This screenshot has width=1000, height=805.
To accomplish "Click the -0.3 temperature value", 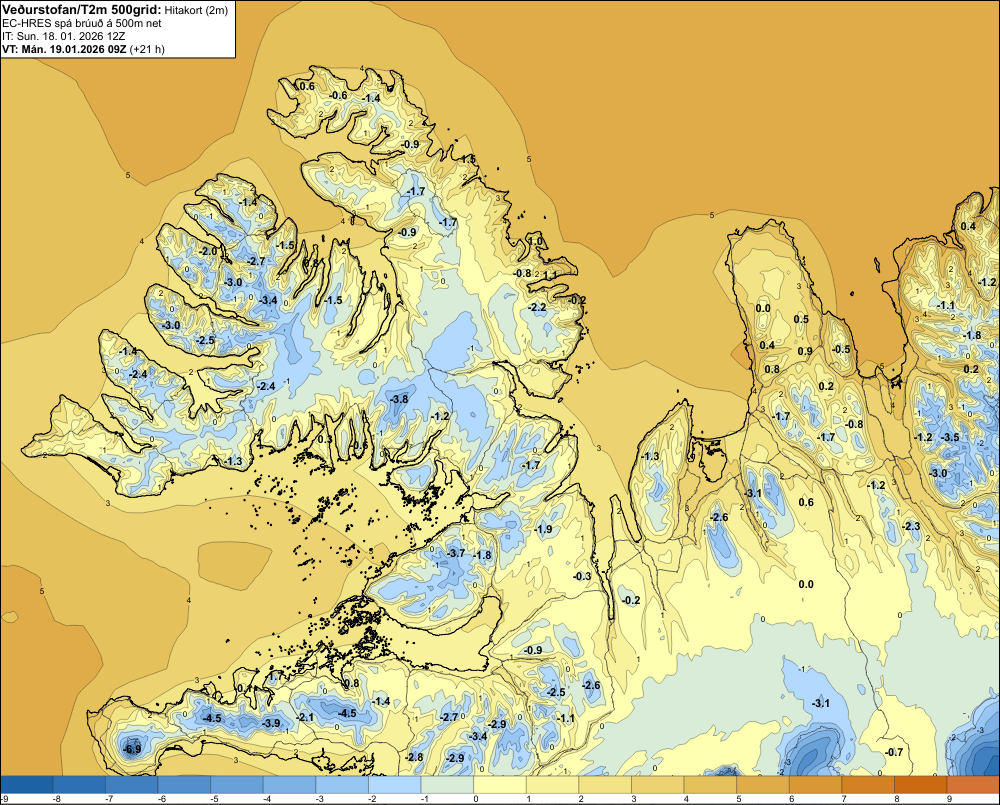I will click(x=582, y=576).
